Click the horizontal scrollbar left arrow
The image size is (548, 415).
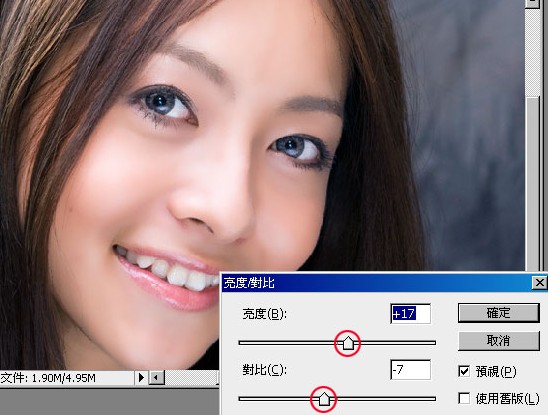point(157,378)
